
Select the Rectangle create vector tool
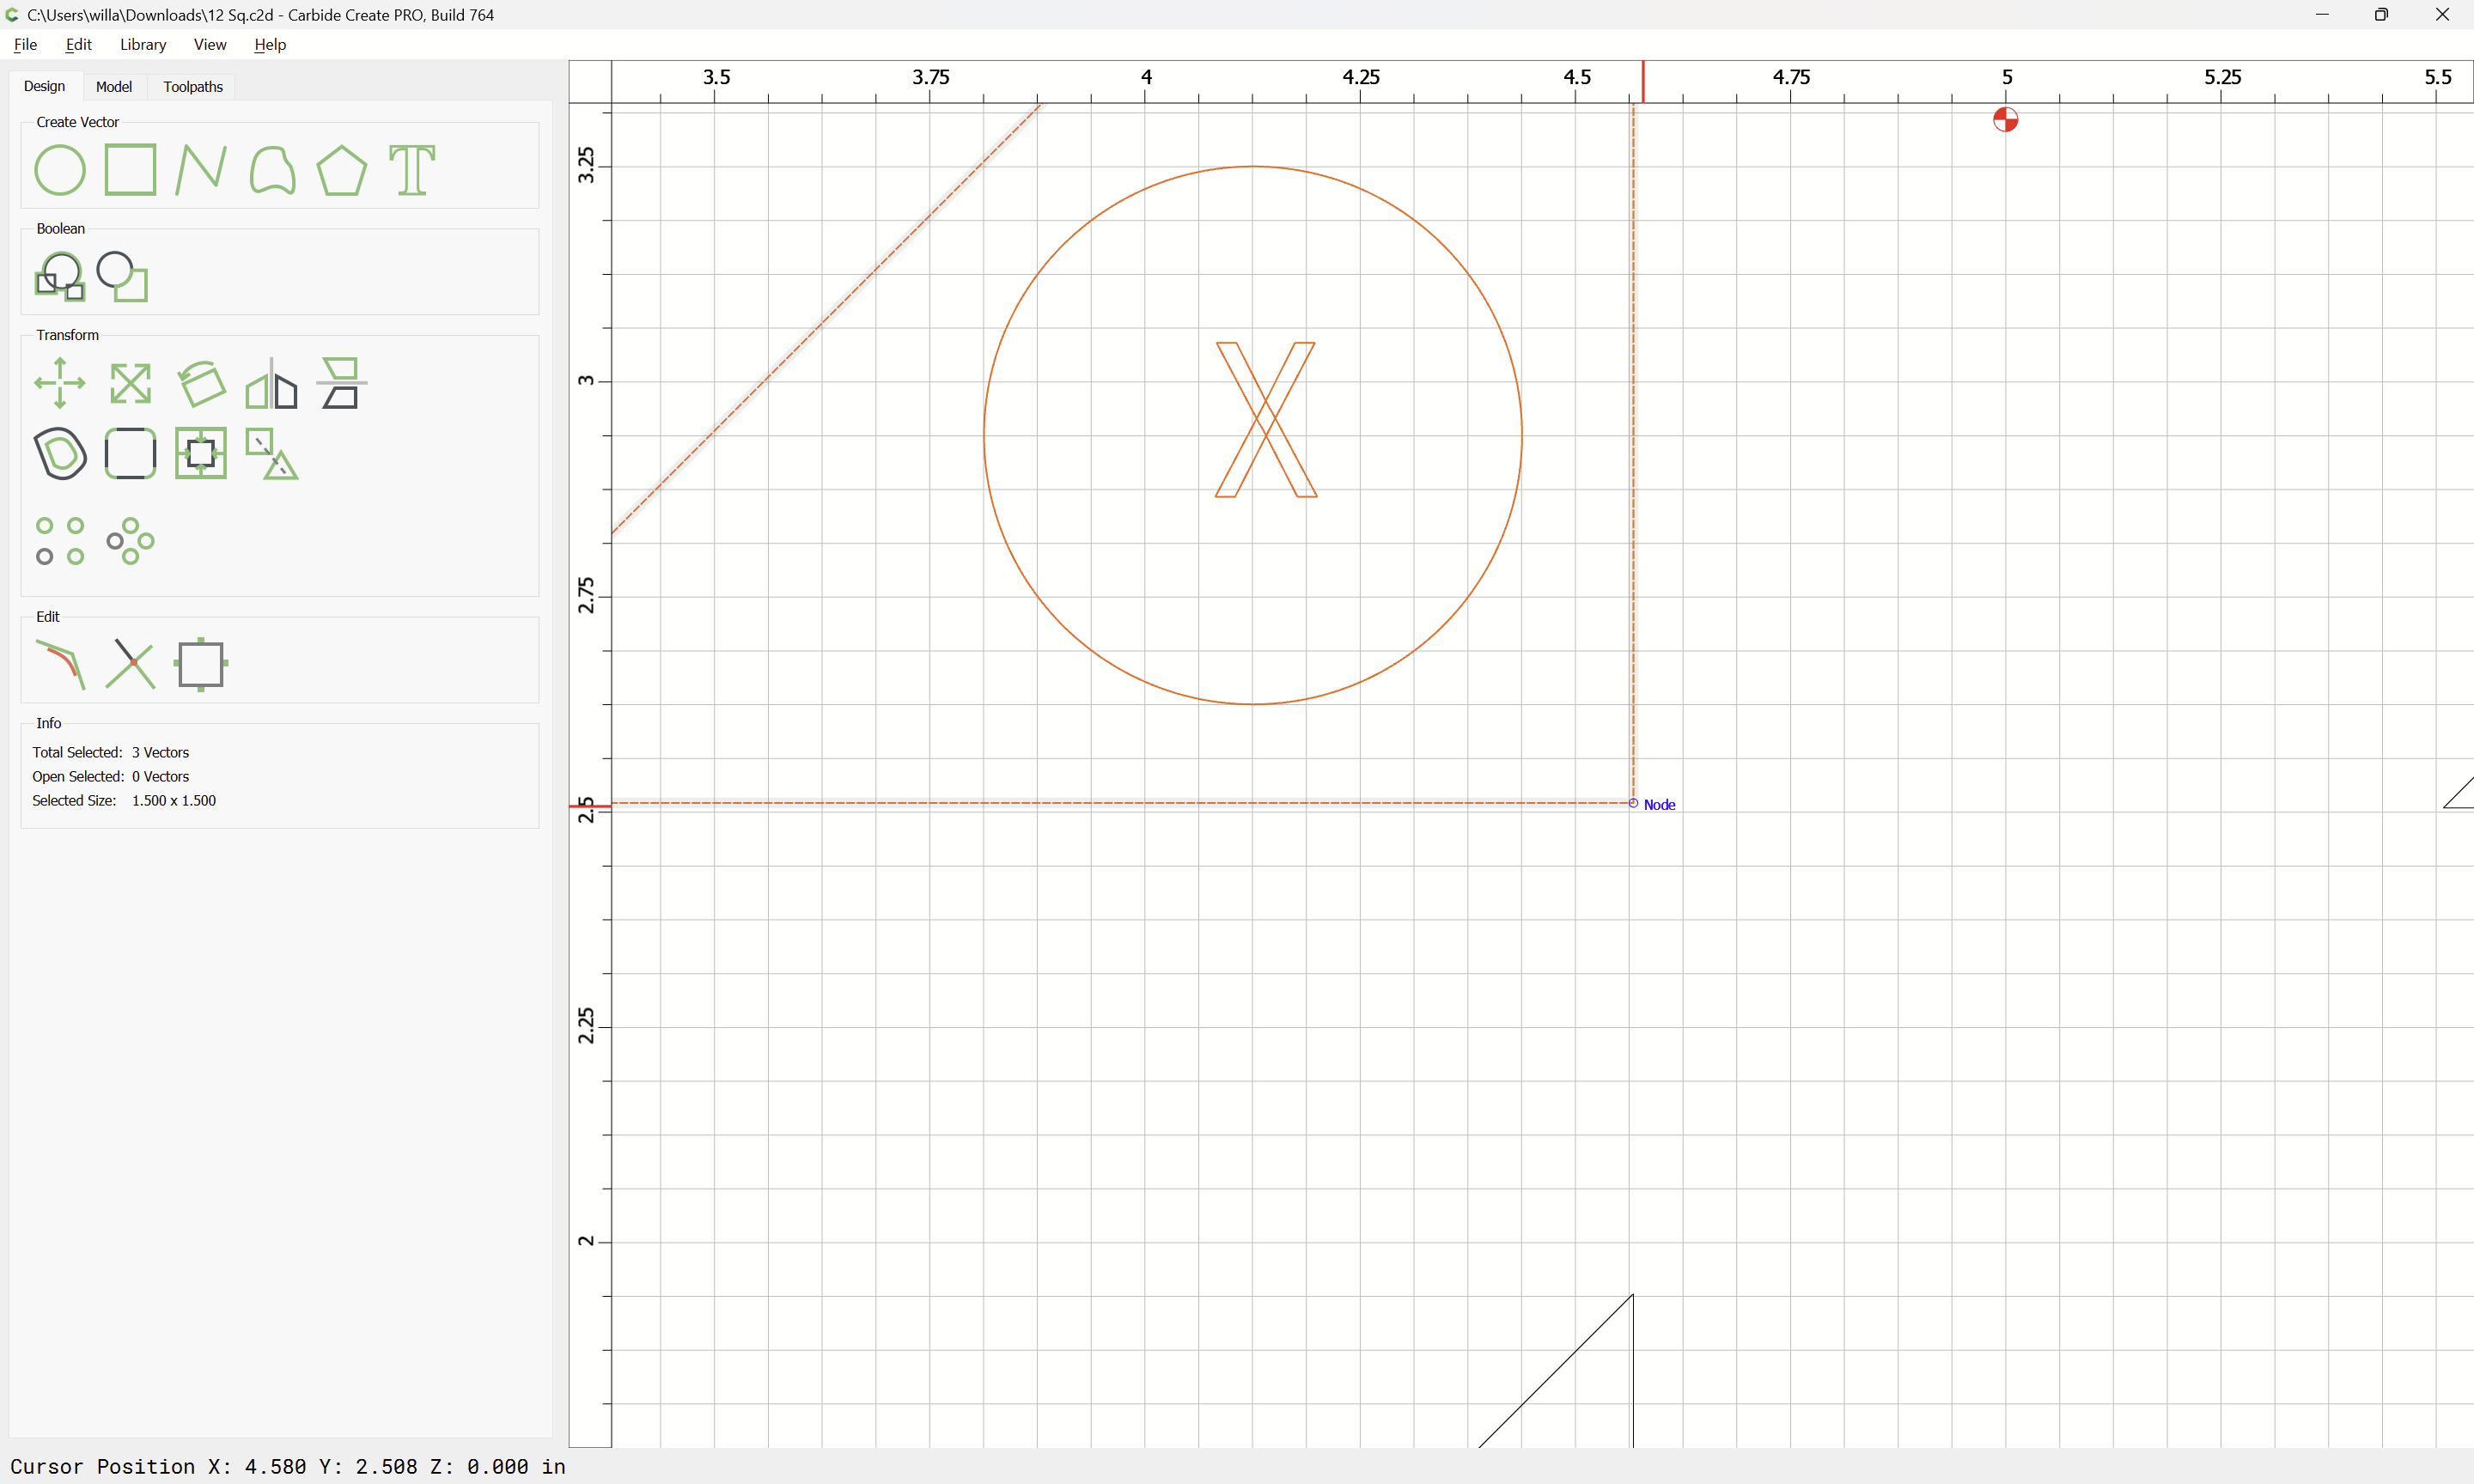(130, 170)
